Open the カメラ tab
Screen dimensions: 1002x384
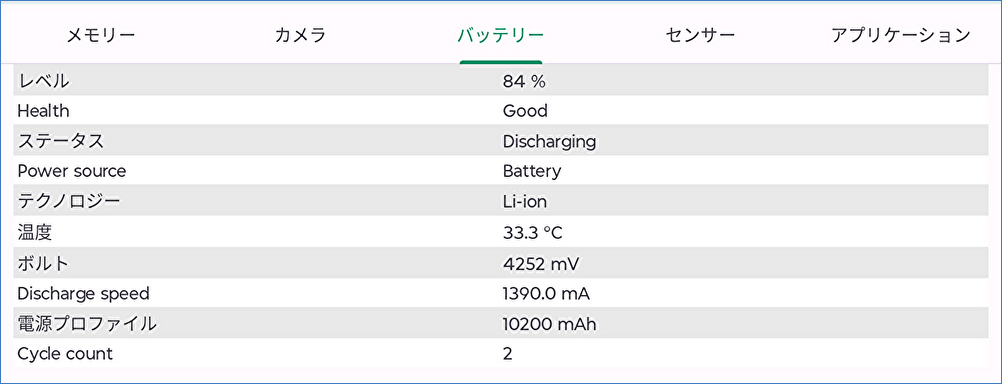point(300,35)
